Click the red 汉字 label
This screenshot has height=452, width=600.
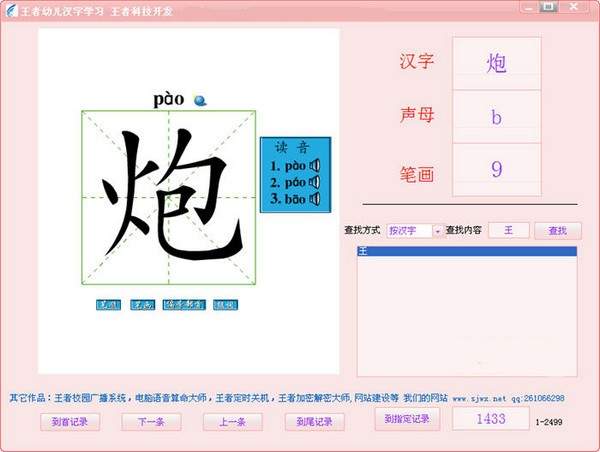coord(417,61)
